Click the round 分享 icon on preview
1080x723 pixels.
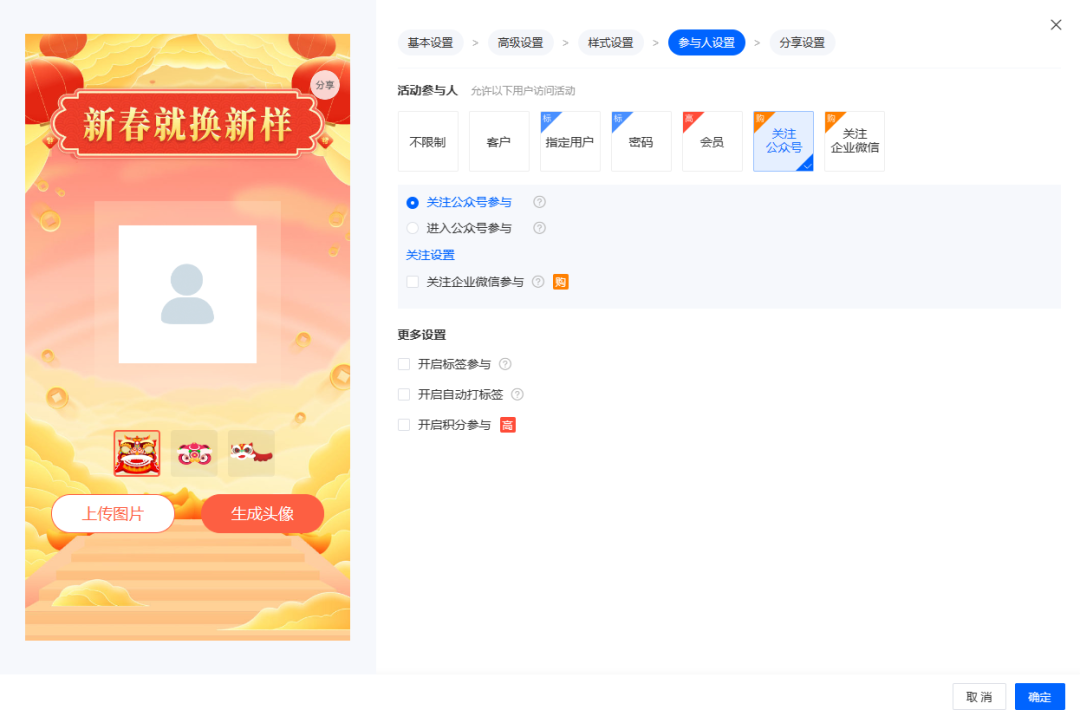tap(325, 85)
